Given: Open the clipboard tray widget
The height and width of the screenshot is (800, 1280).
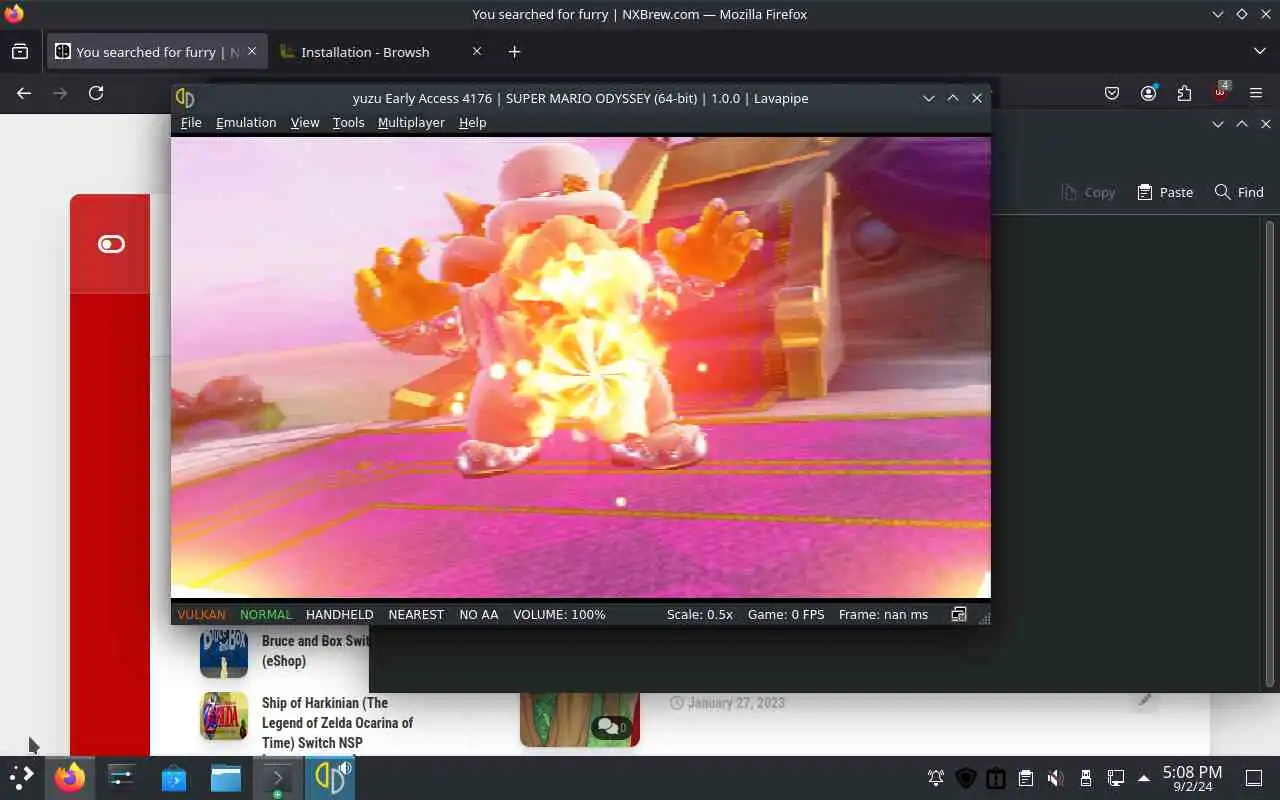Looking at the screenshot, I should (x=1026, y=778).
